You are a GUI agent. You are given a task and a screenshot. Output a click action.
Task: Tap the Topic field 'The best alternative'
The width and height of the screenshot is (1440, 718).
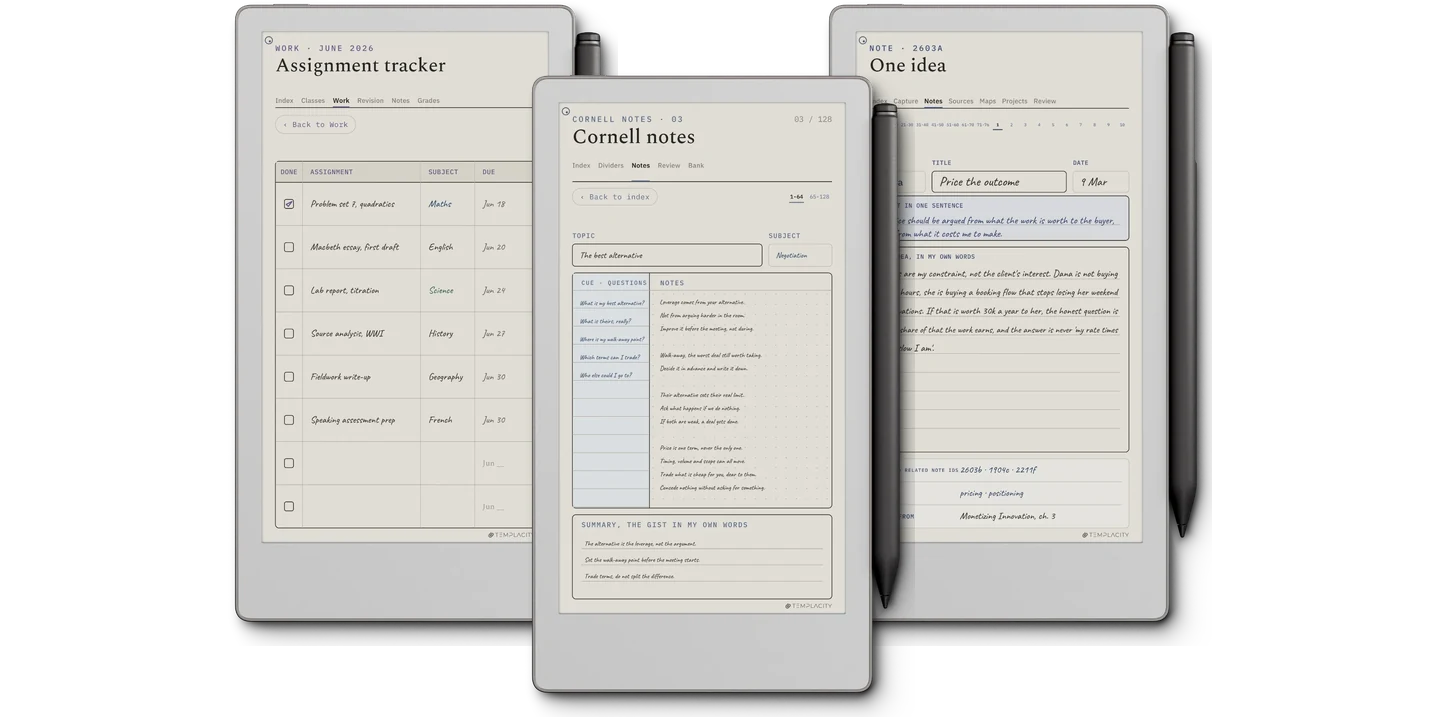(x=667, y=255)
